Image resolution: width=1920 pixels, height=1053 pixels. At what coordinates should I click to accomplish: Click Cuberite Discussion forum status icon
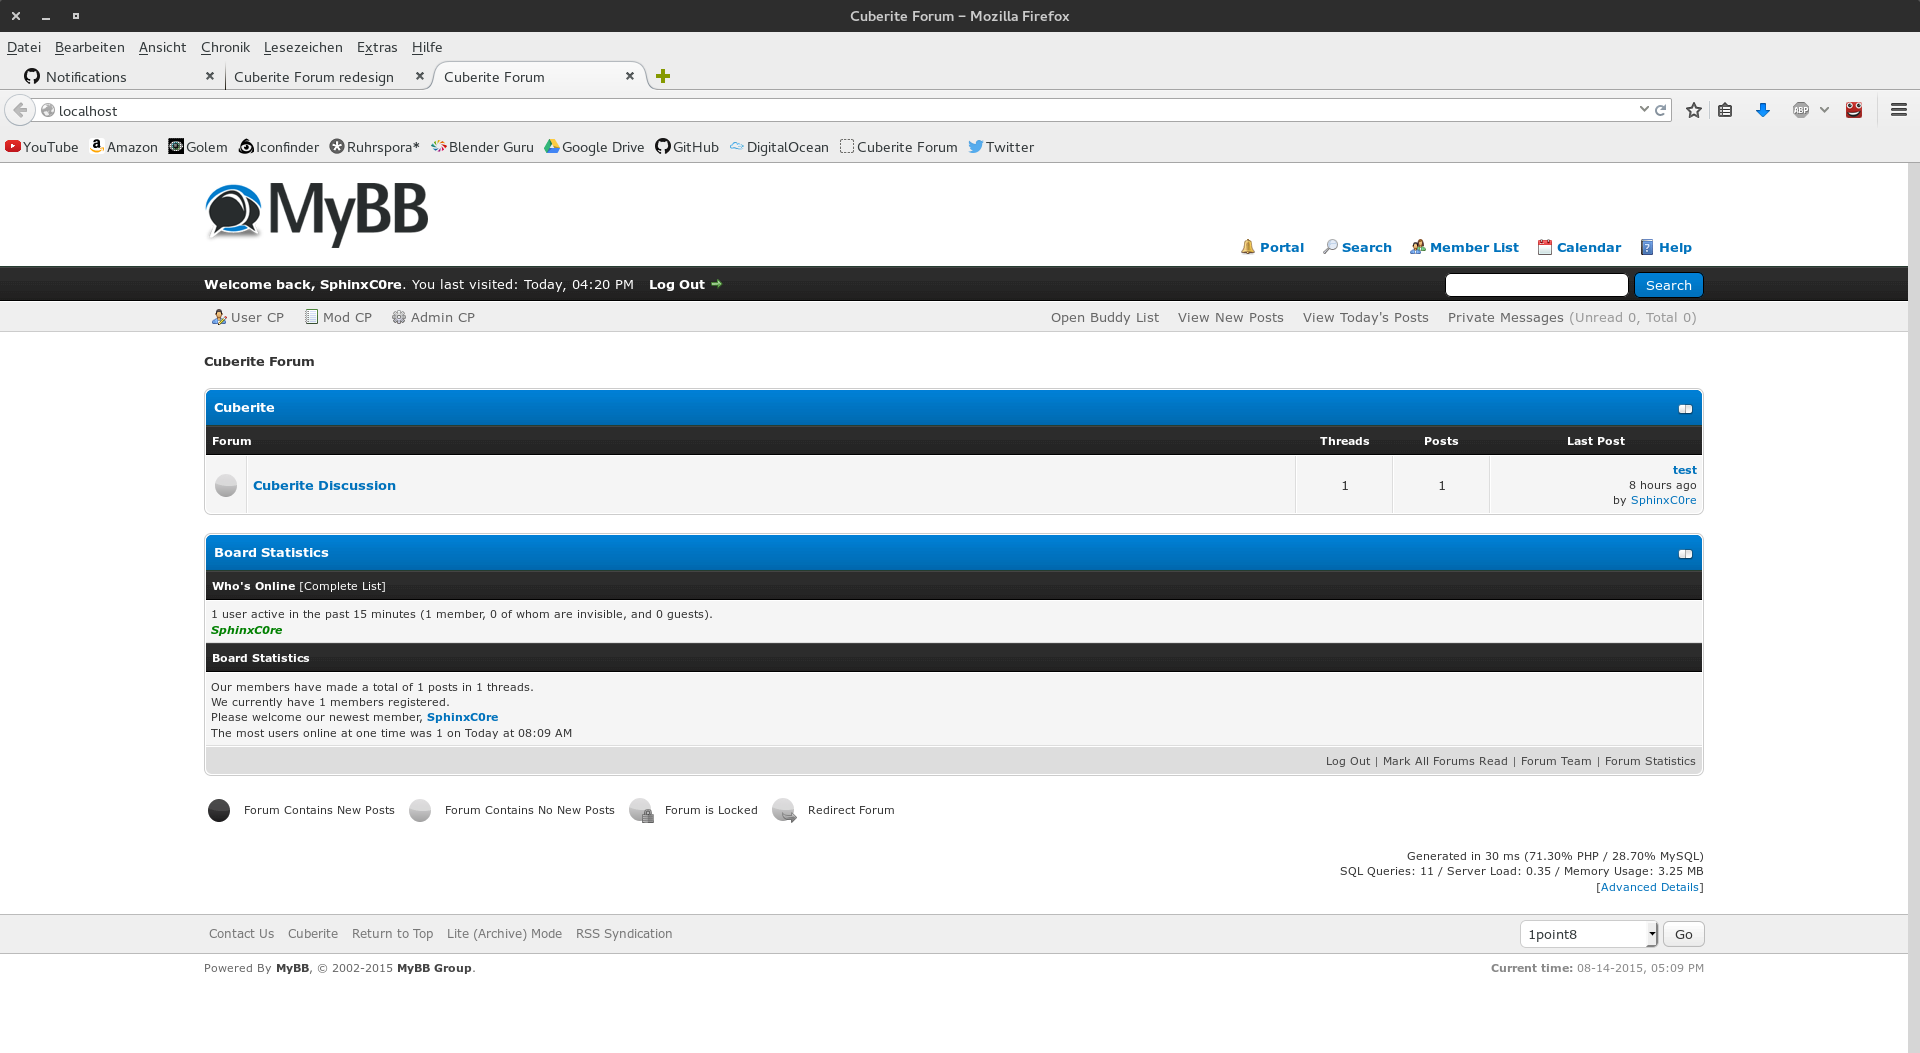coord(226,485)
